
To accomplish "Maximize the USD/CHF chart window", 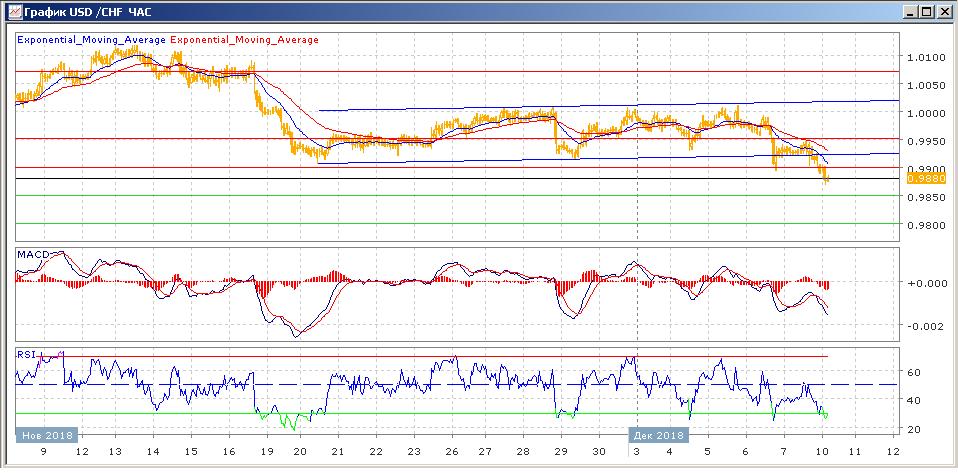I will [927, 11].
